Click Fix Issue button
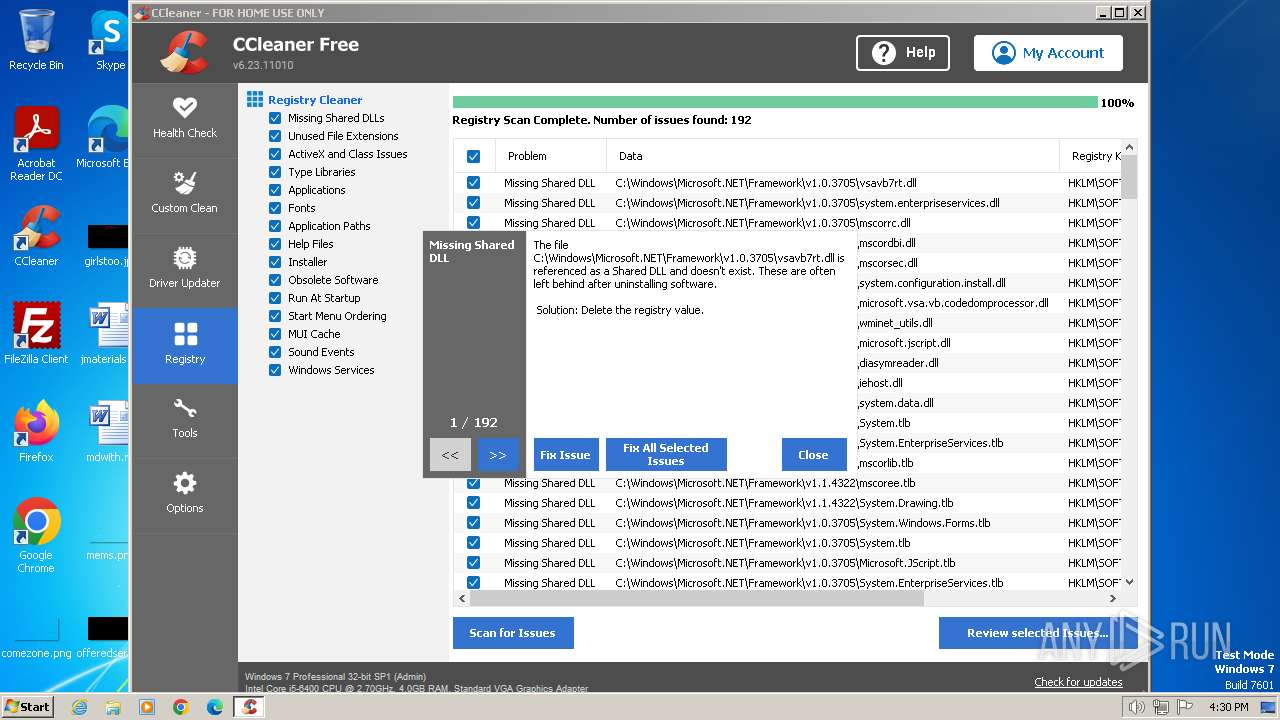Viewport: 1280px width, 720px height. [566, 455]
